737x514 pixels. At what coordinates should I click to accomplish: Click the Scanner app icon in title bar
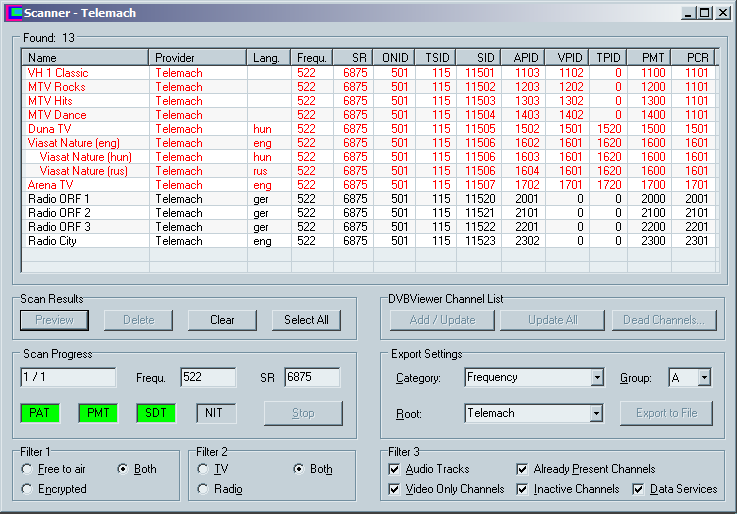click(14, 13)
